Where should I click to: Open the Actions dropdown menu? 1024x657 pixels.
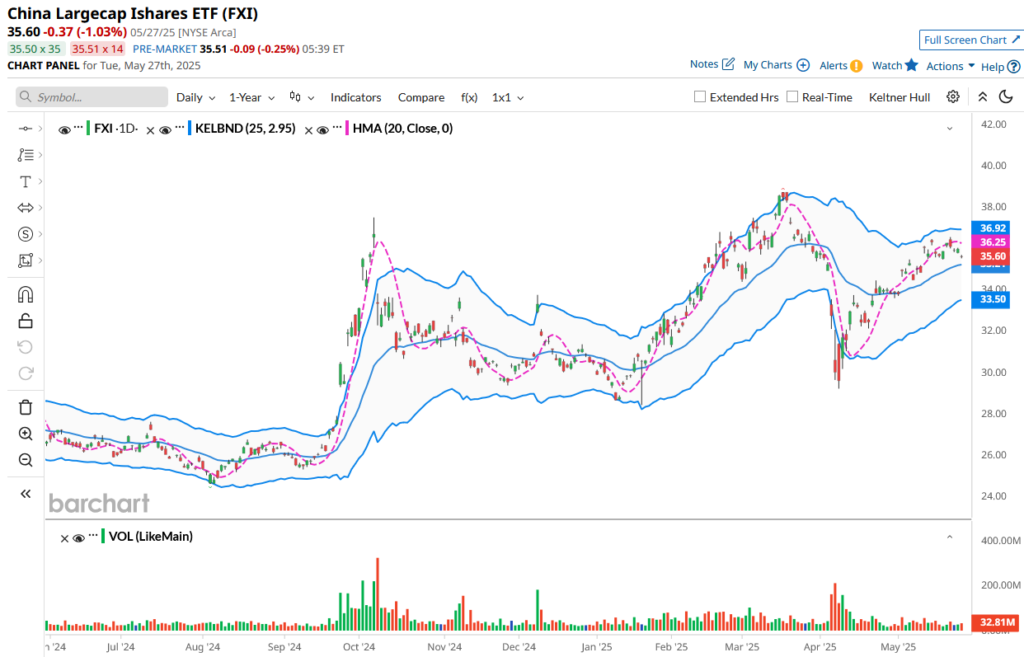coord(950,66)
